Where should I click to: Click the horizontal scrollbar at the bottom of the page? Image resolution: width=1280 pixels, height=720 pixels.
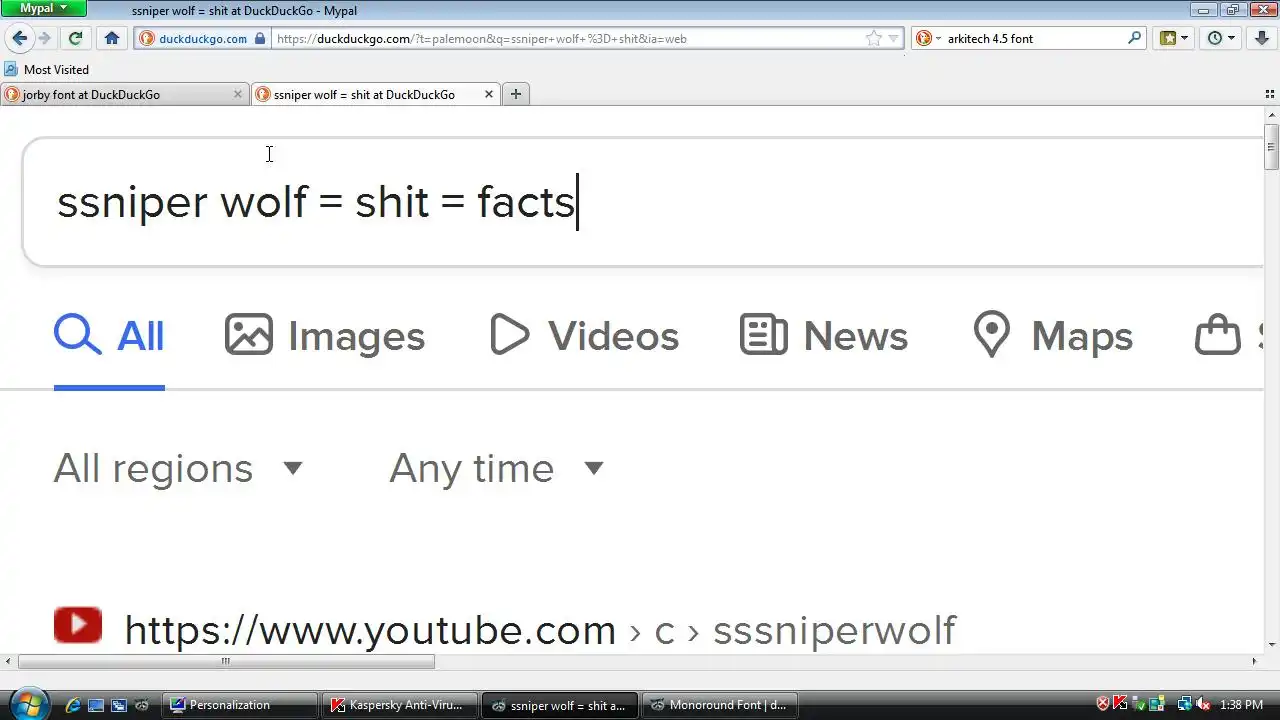226,661
